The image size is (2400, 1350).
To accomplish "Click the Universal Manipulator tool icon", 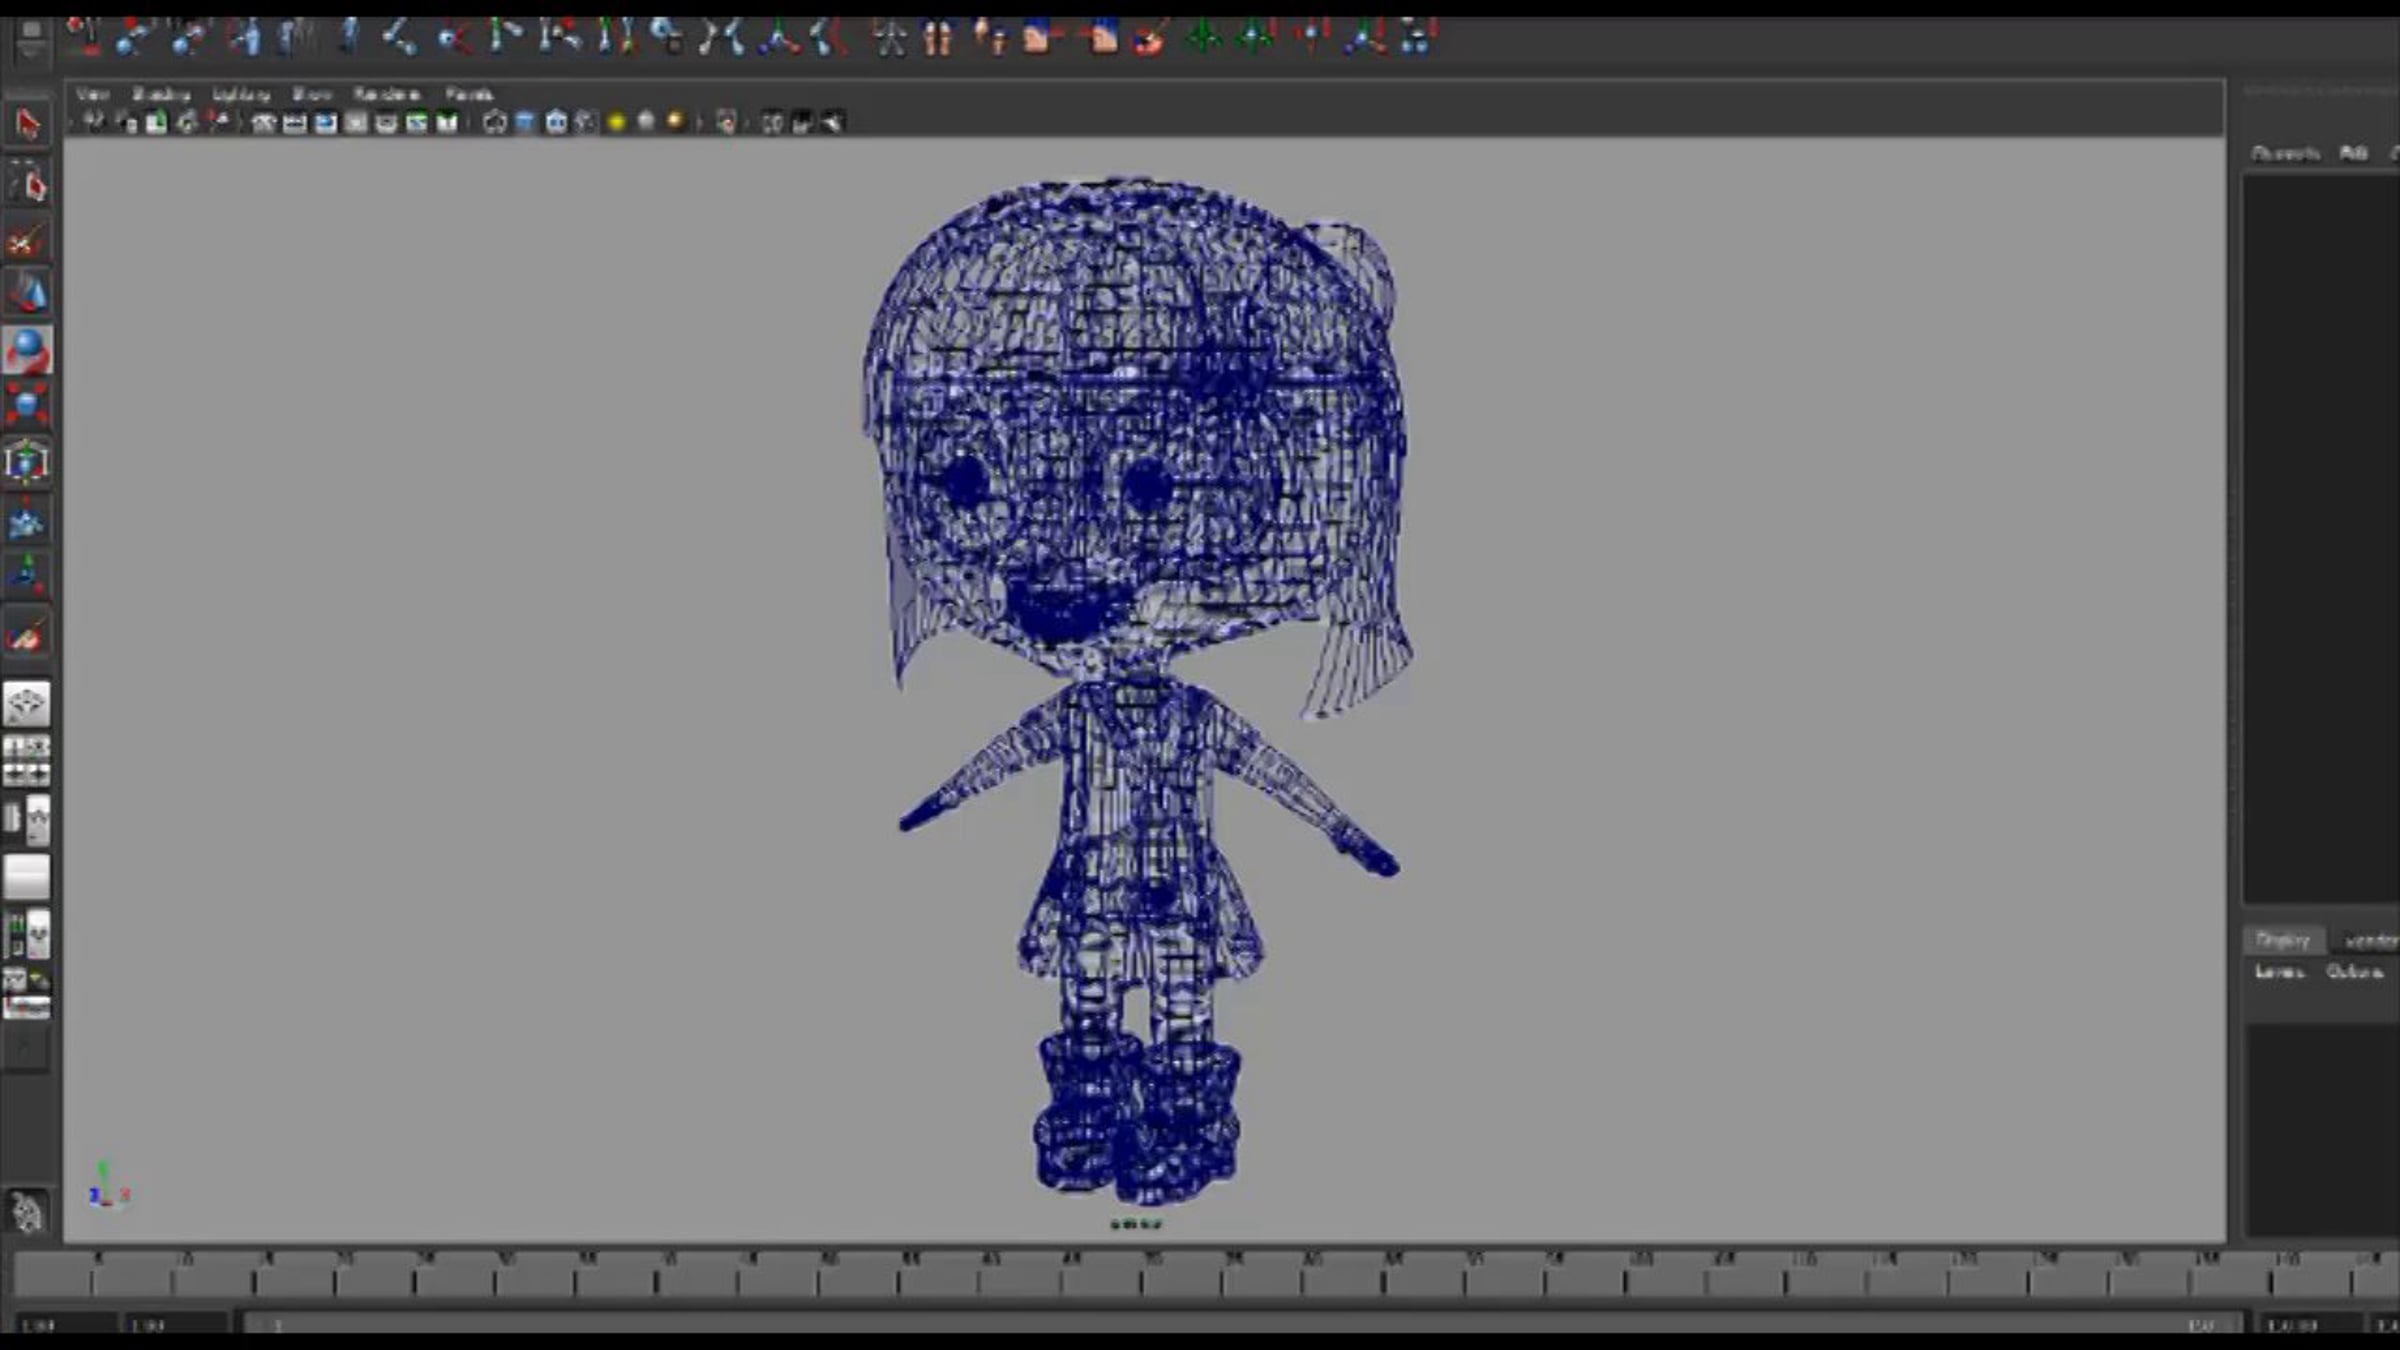I will [x=27, y=462].
